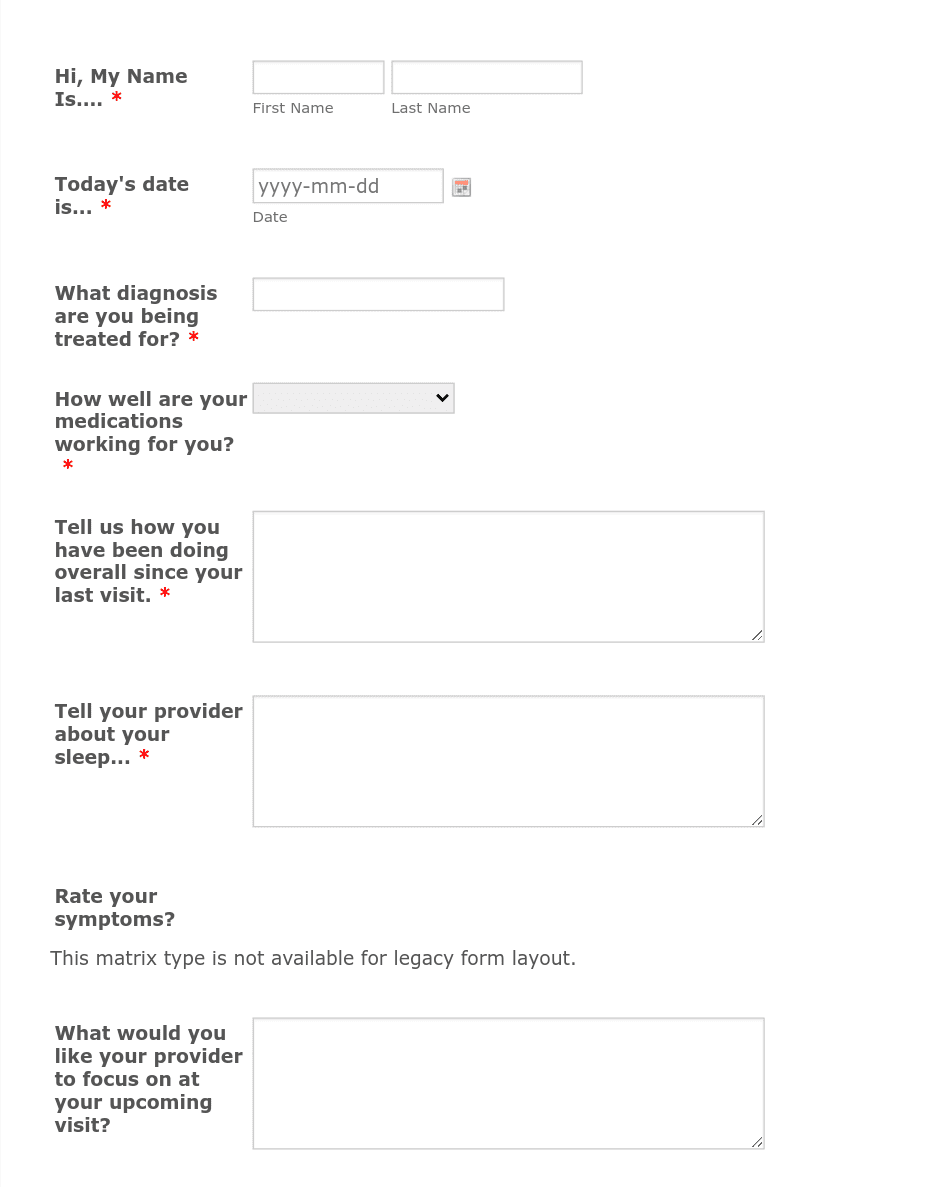Image resolution: width=930 pixels, height=1187 pixels.
Task: Click the dropdown arrow on the medications combo box
Action: click(x=441, y=397)
